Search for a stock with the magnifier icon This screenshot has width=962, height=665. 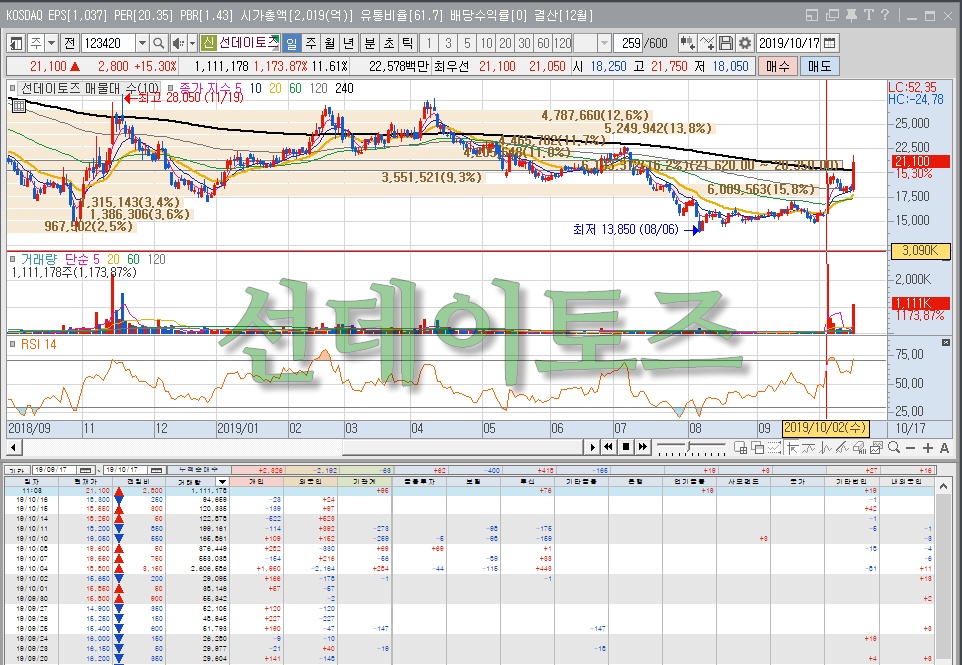158,43
